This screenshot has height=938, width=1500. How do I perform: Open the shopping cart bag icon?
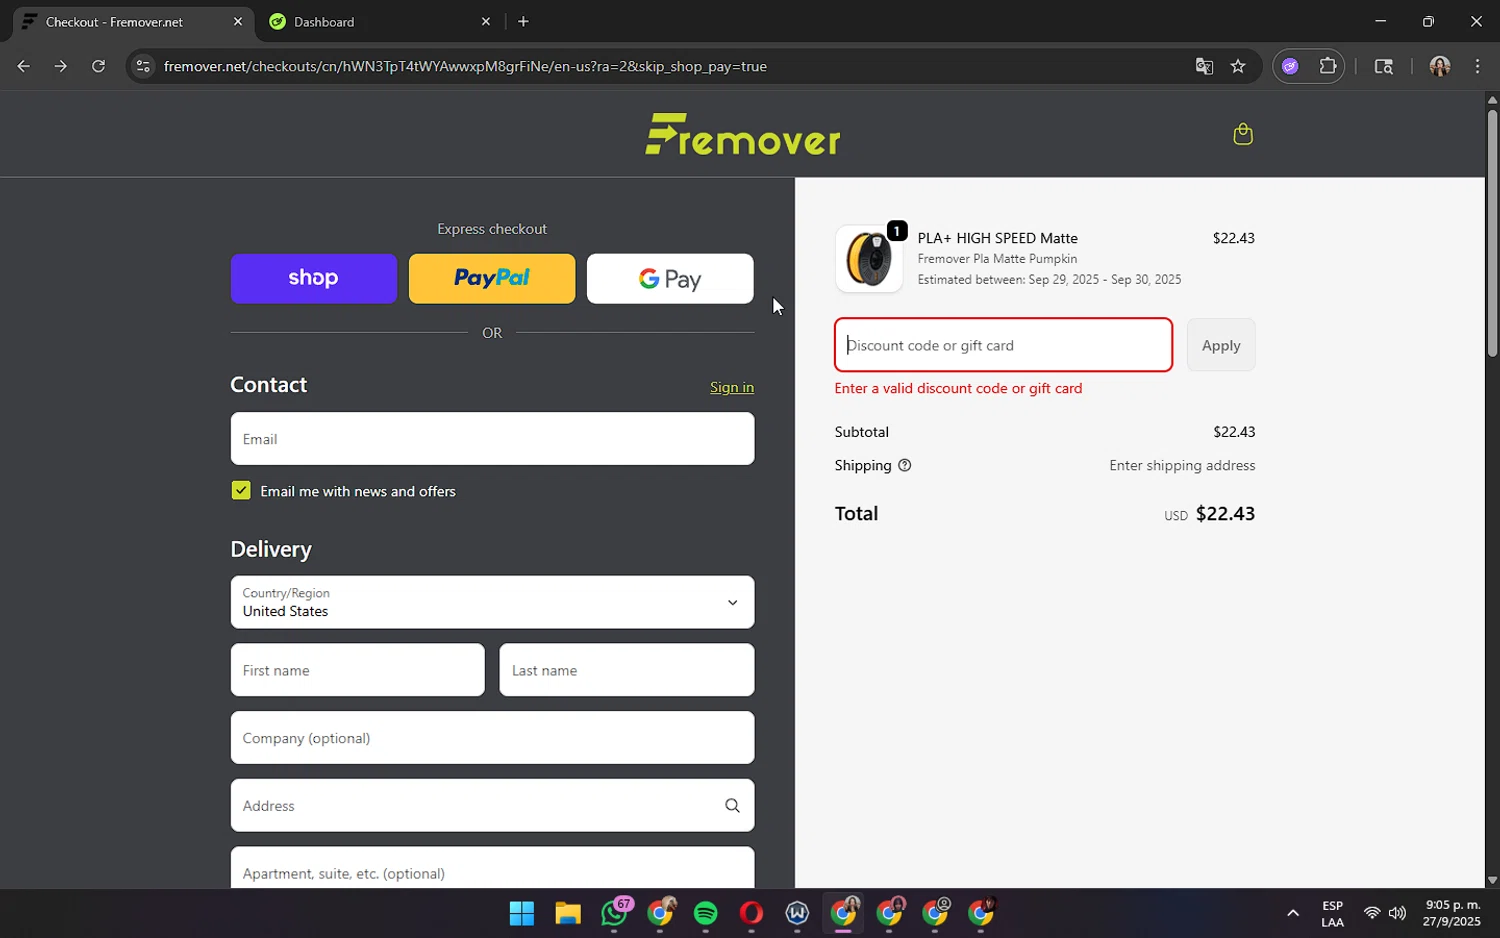(1243, 134)
